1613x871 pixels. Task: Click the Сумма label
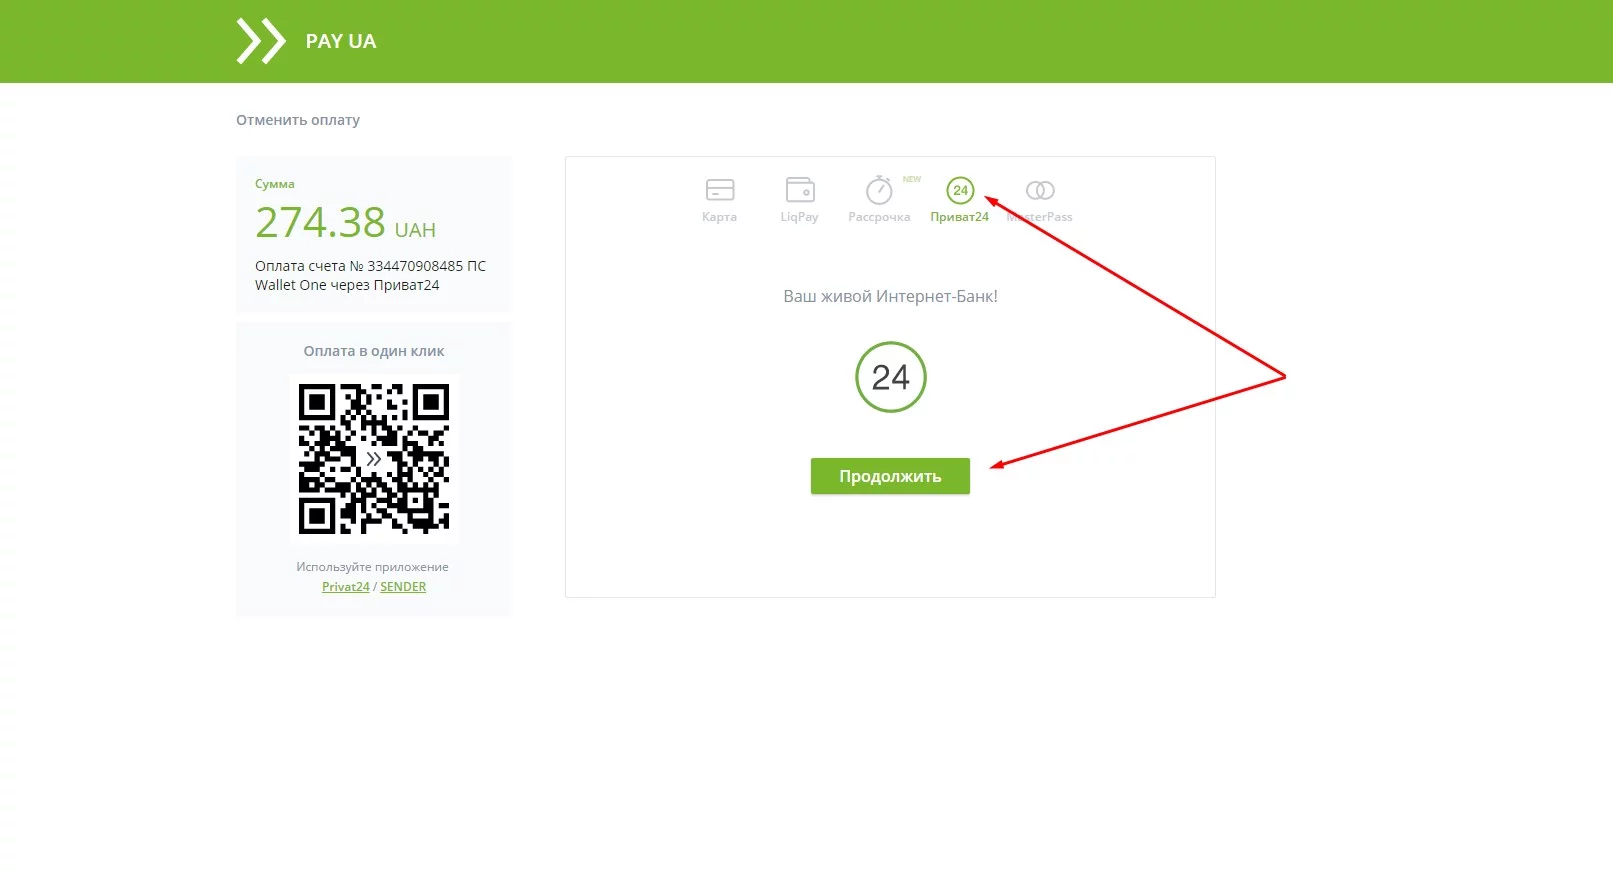coord(275,184)
